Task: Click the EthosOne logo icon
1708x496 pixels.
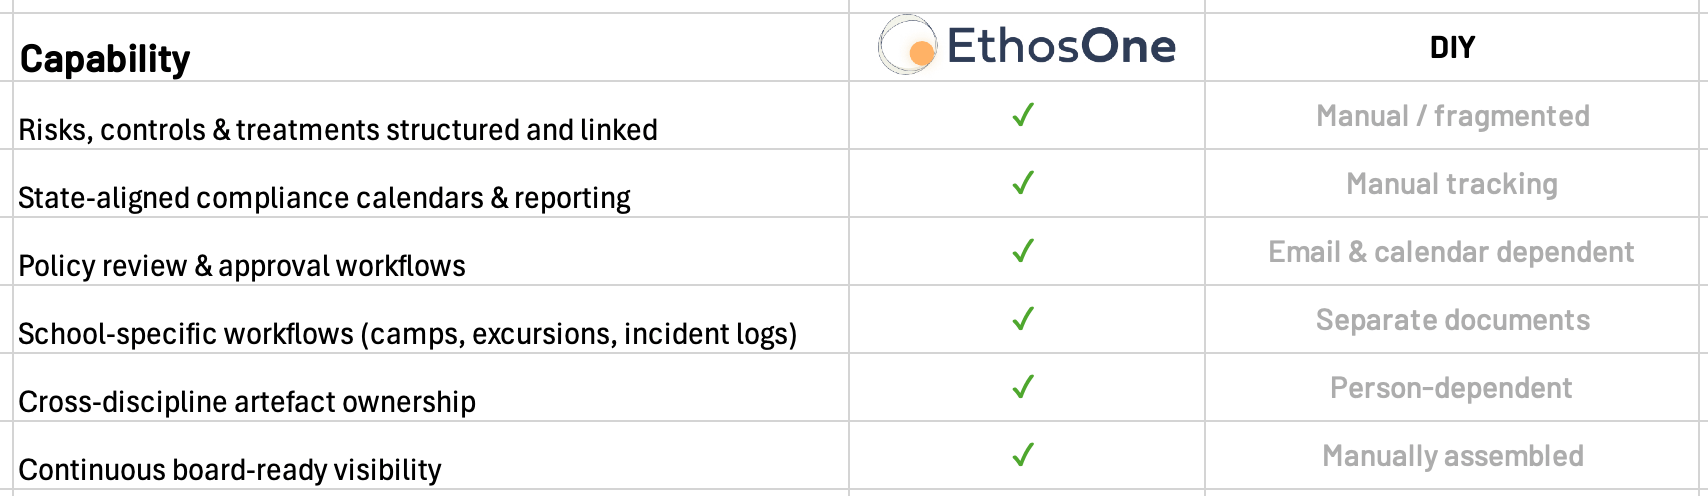Action: 906,46
